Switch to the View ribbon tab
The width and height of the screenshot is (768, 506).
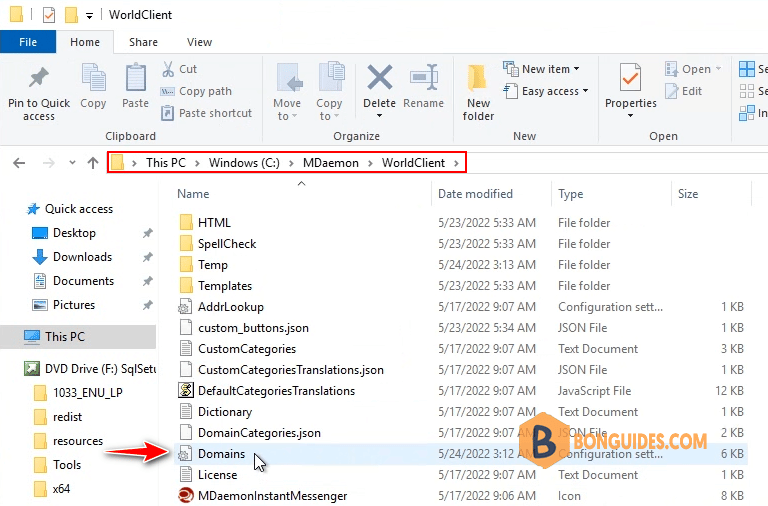199,42
